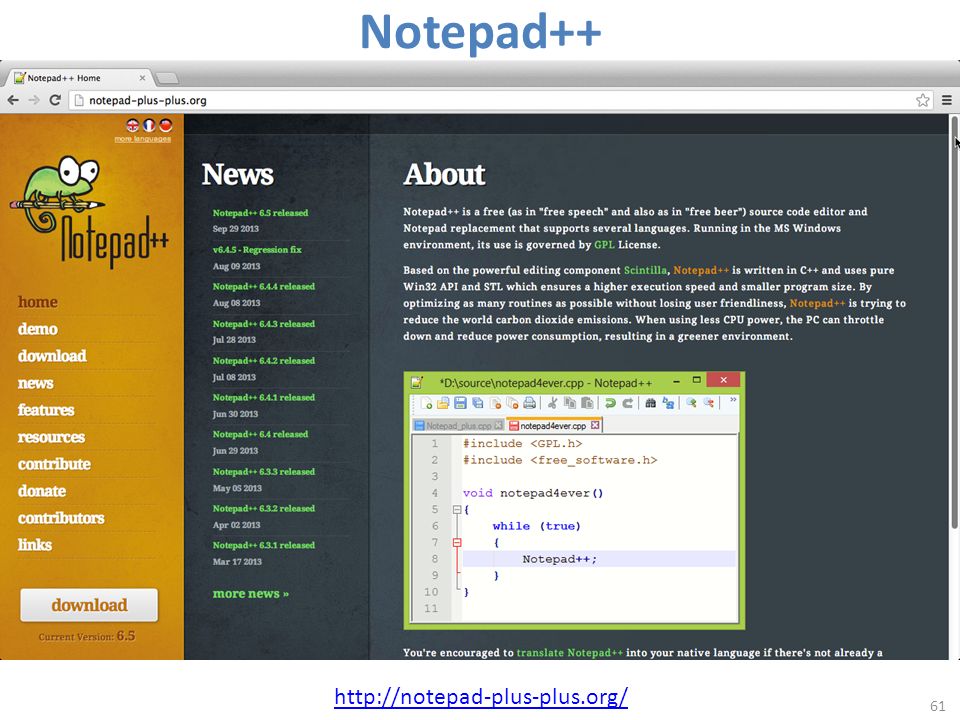960x720 pixels.
Task: Open v6.4.5 - Regression fix news link
Action: [257, 250]
